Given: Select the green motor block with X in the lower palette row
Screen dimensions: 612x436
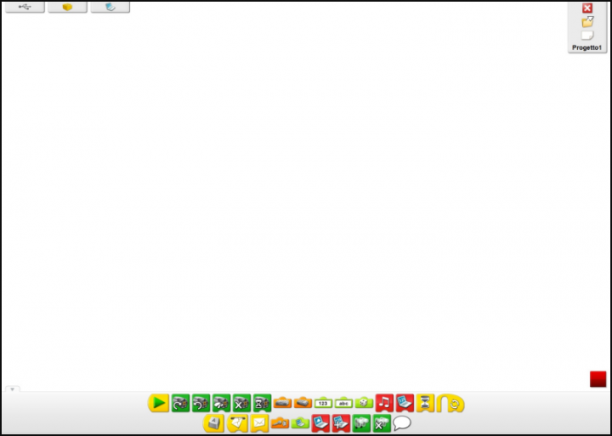Looking at the screenshot, I should [382, 424].
